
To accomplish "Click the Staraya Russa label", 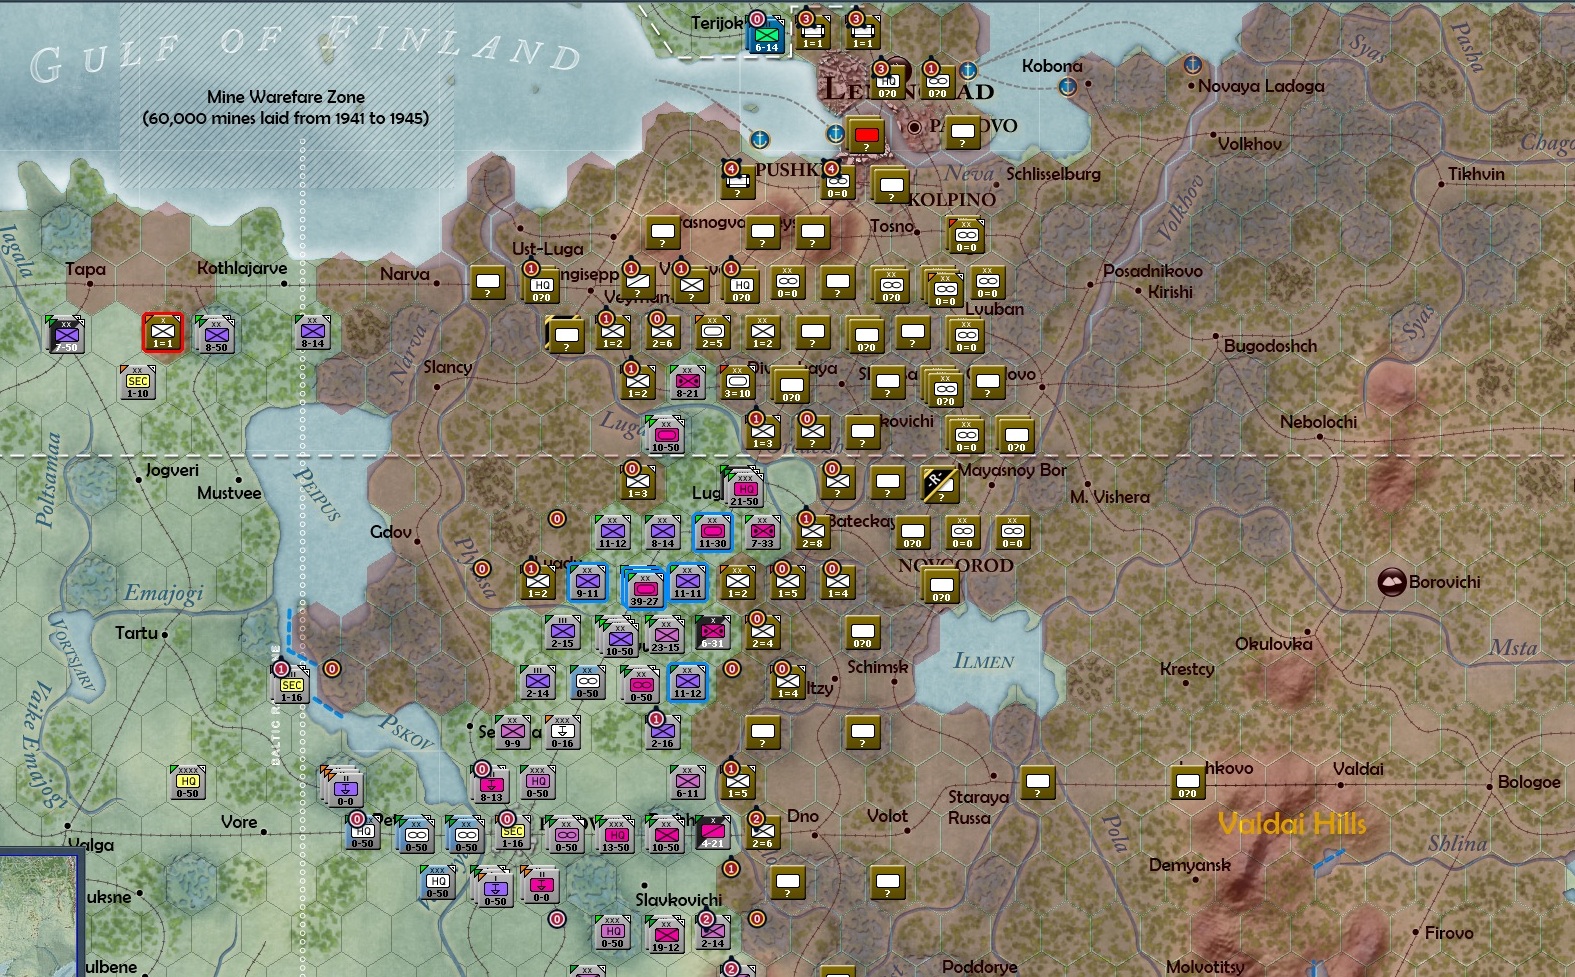I will tap(977, 807).
